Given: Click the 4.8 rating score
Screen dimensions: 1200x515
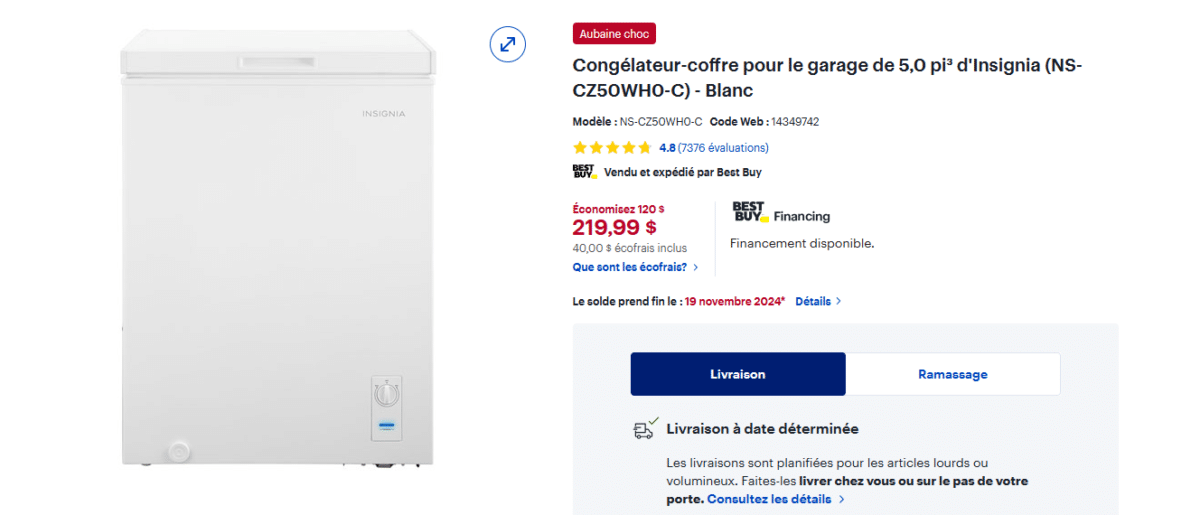Looking at the screenshot, I should click(667, 148).
